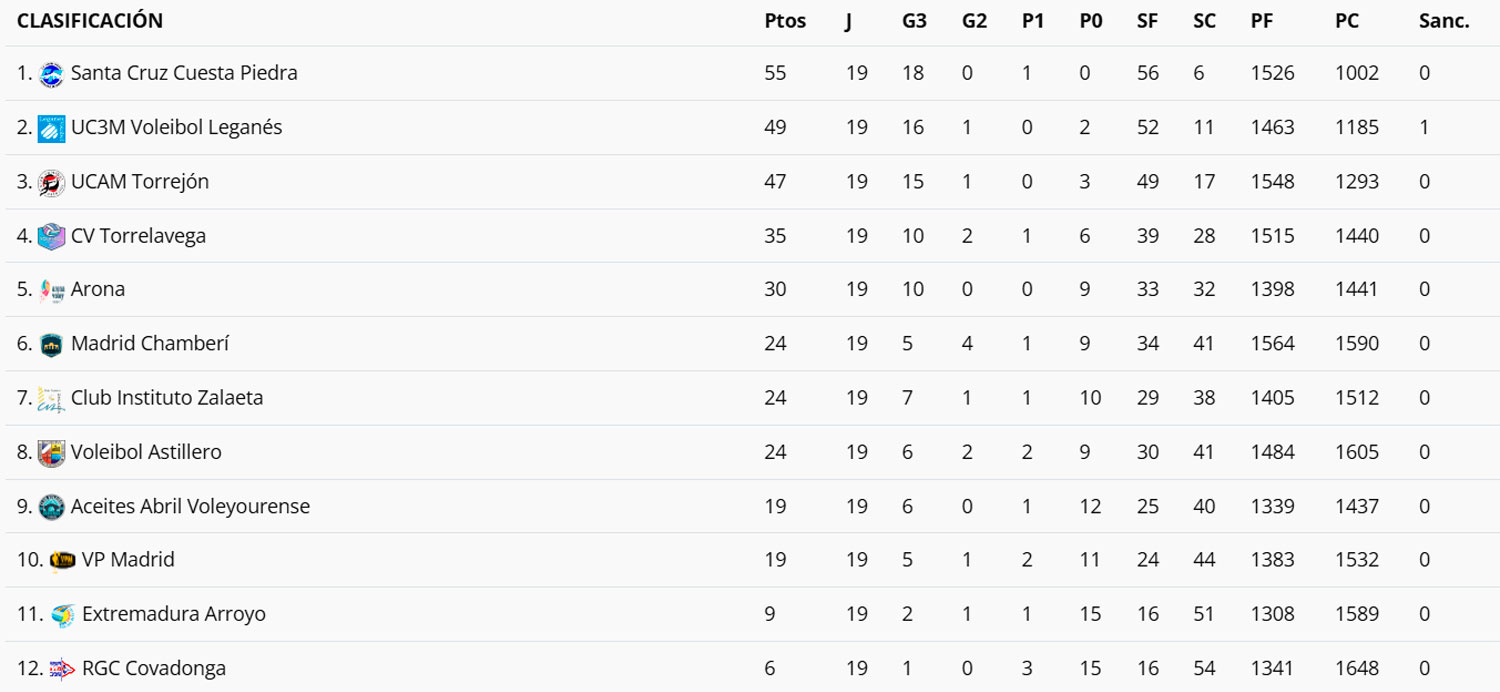
Task: Click the Sanc. column header
Action: (1444, 21)
